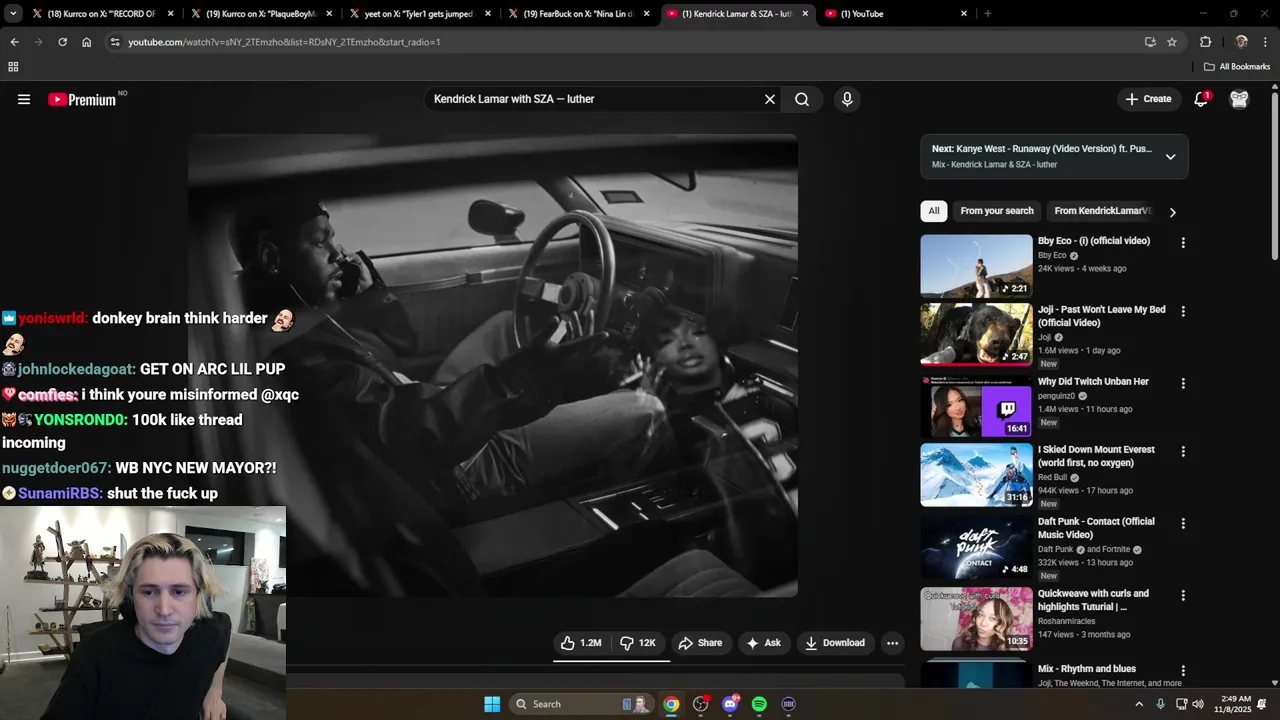1280x720 pixels.
Task: Open Chrome extensions puzzle icon
Action: point(1205,42)
